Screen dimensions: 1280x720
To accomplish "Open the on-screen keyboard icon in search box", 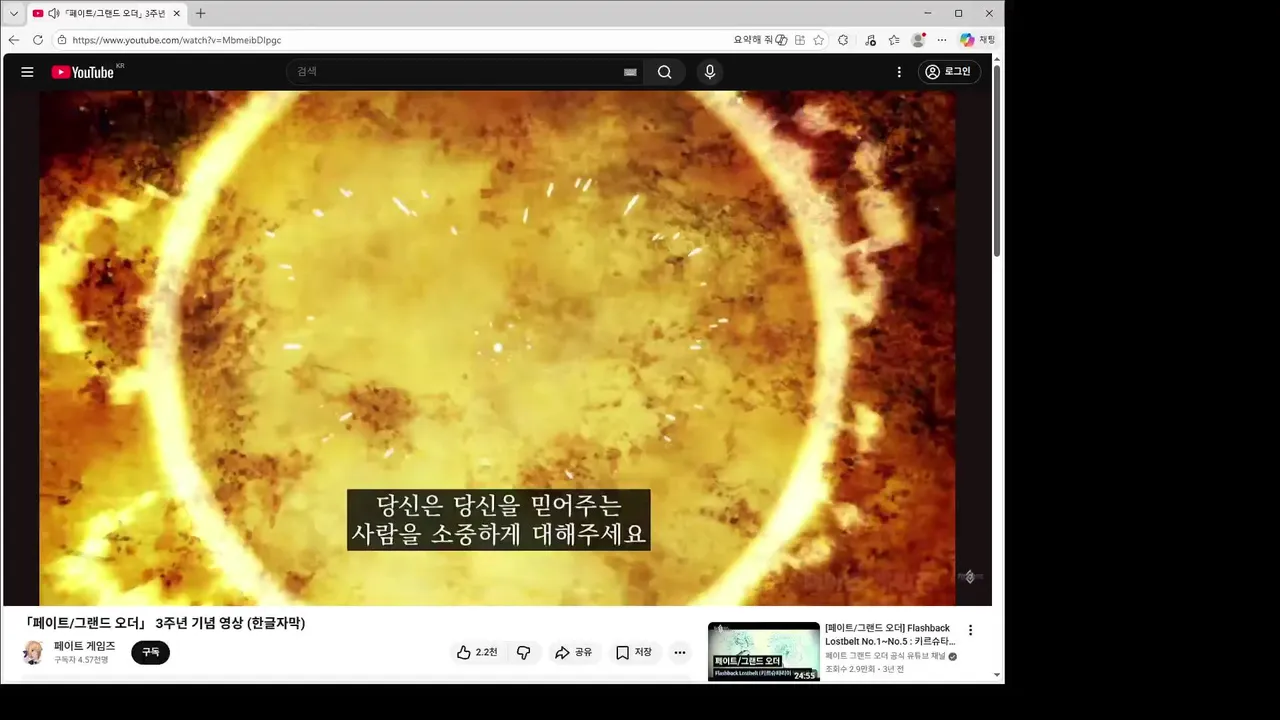I will coord(630,72).
